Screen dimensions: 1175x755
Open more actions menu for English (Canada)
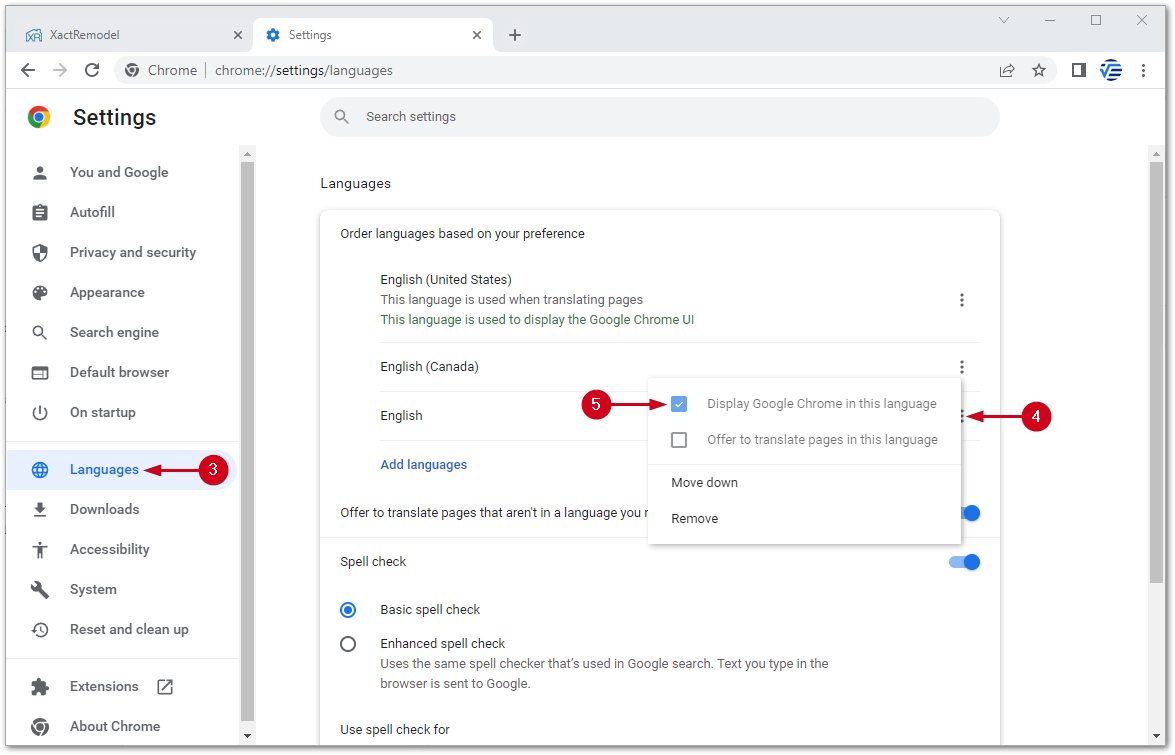[x=962, y=367]
